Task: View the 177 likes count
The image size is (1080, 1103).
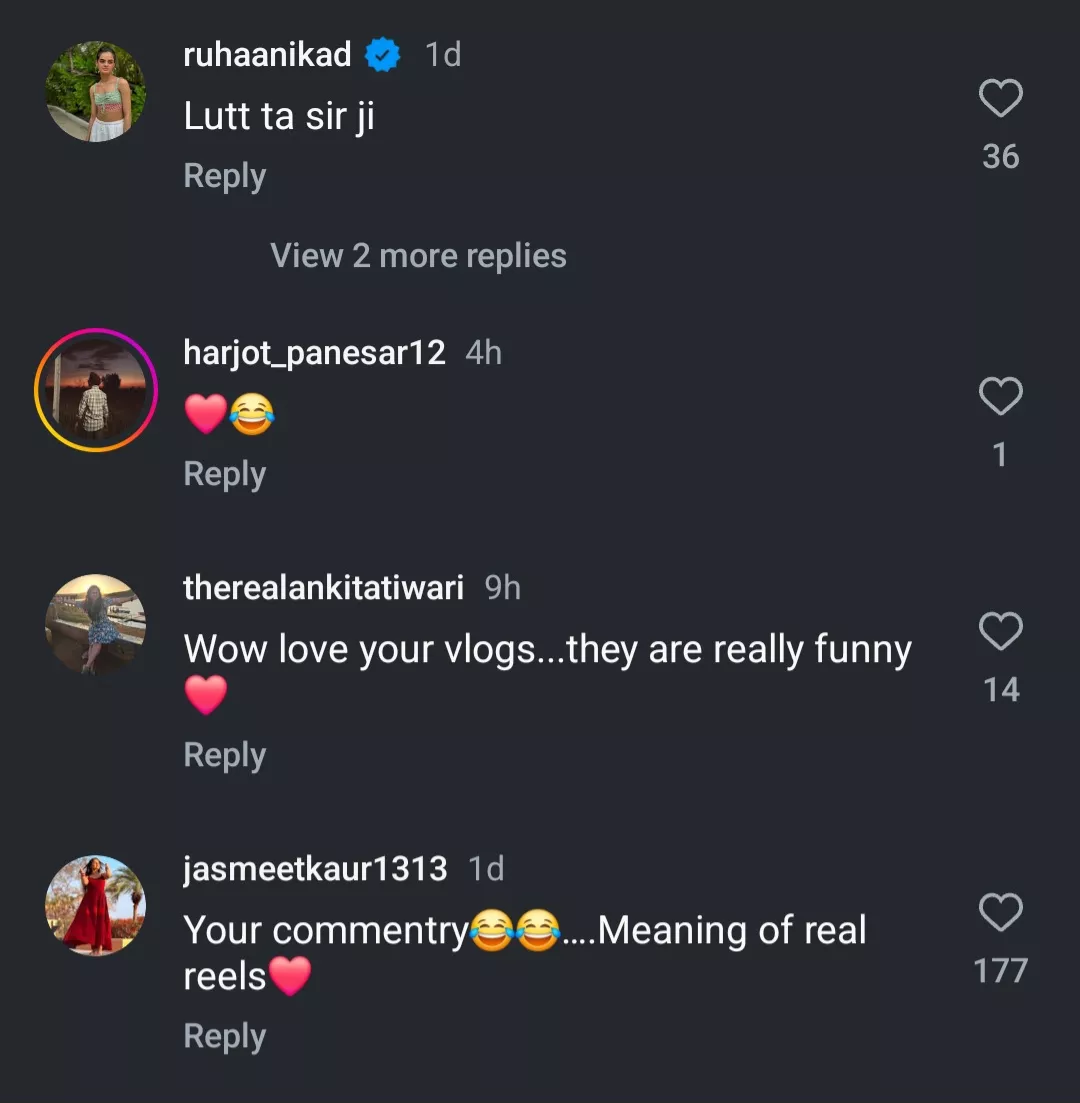Action: (x=1000, y=970)
